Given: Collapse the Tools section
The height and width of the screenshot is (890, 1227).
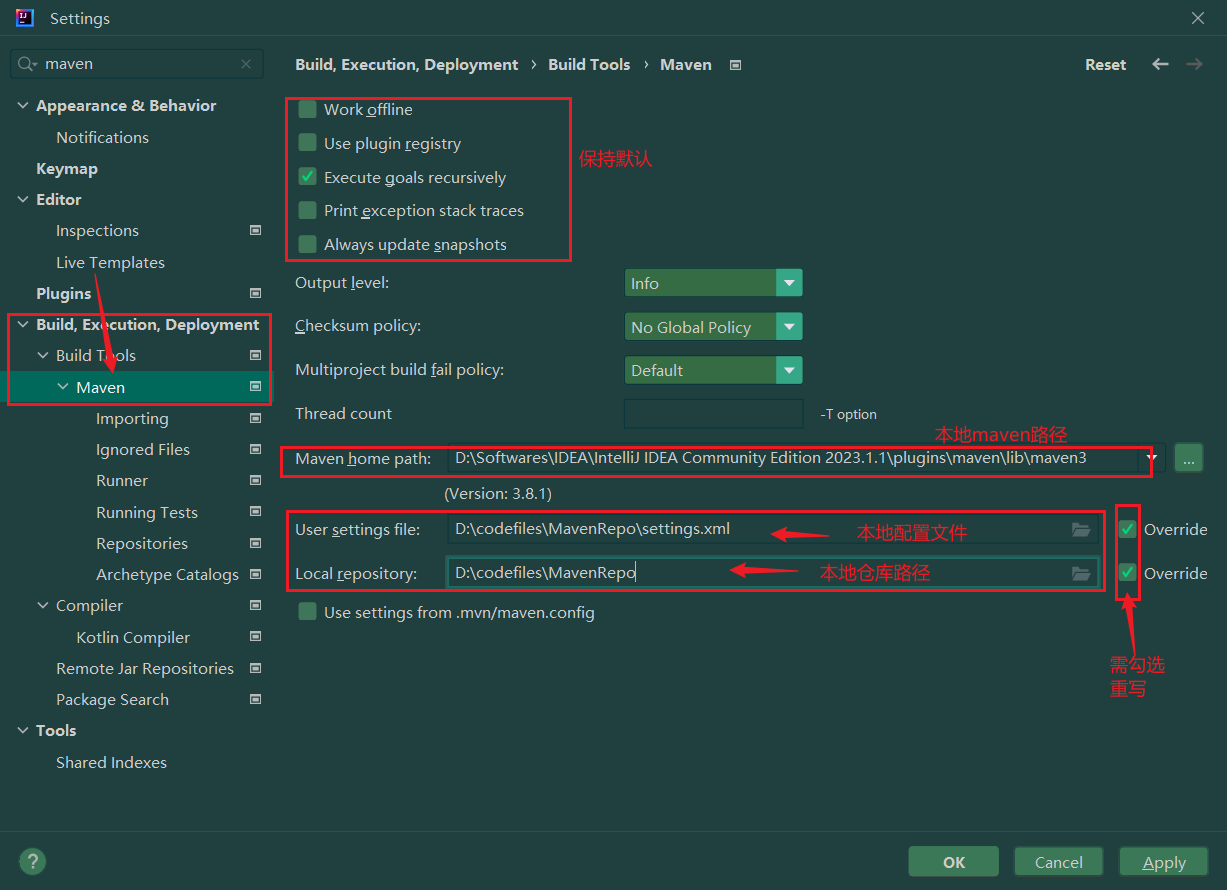Looking at the screenshot, I should tap(23, 730).
